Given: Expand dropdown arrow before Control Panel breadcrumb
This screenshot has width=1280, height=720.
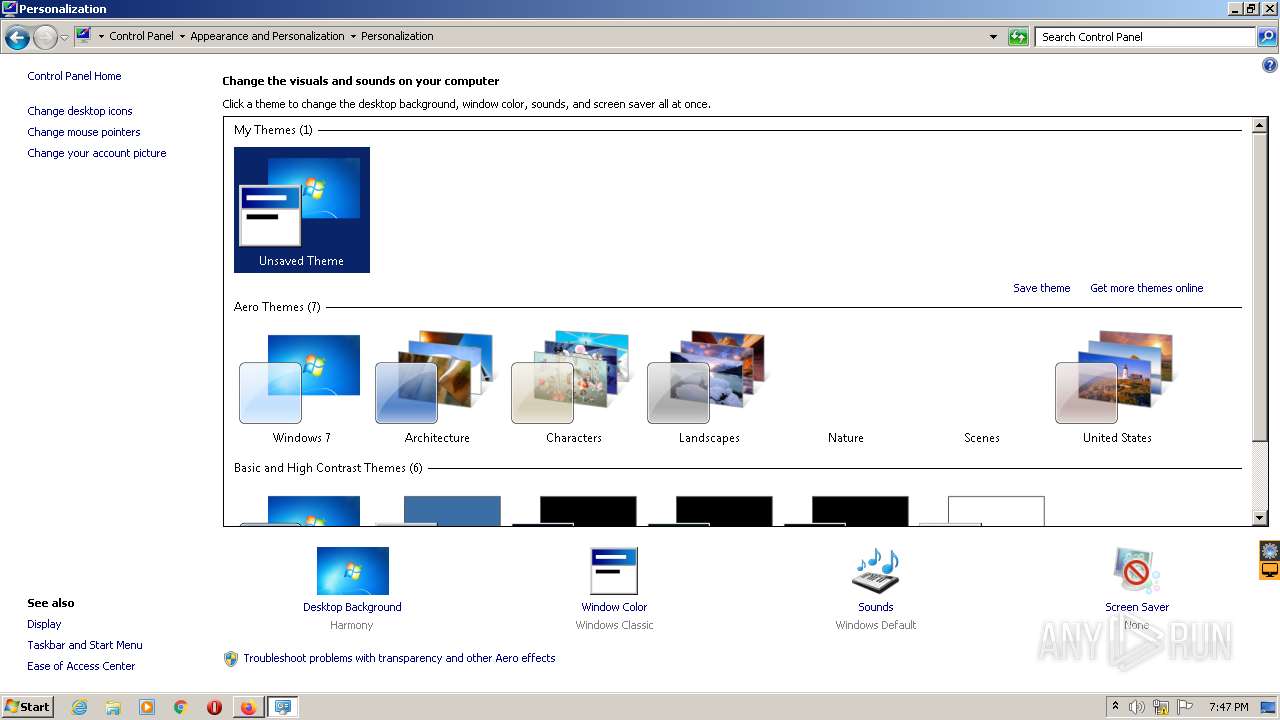Looking at the screenshot, I should tap(101, 36).
